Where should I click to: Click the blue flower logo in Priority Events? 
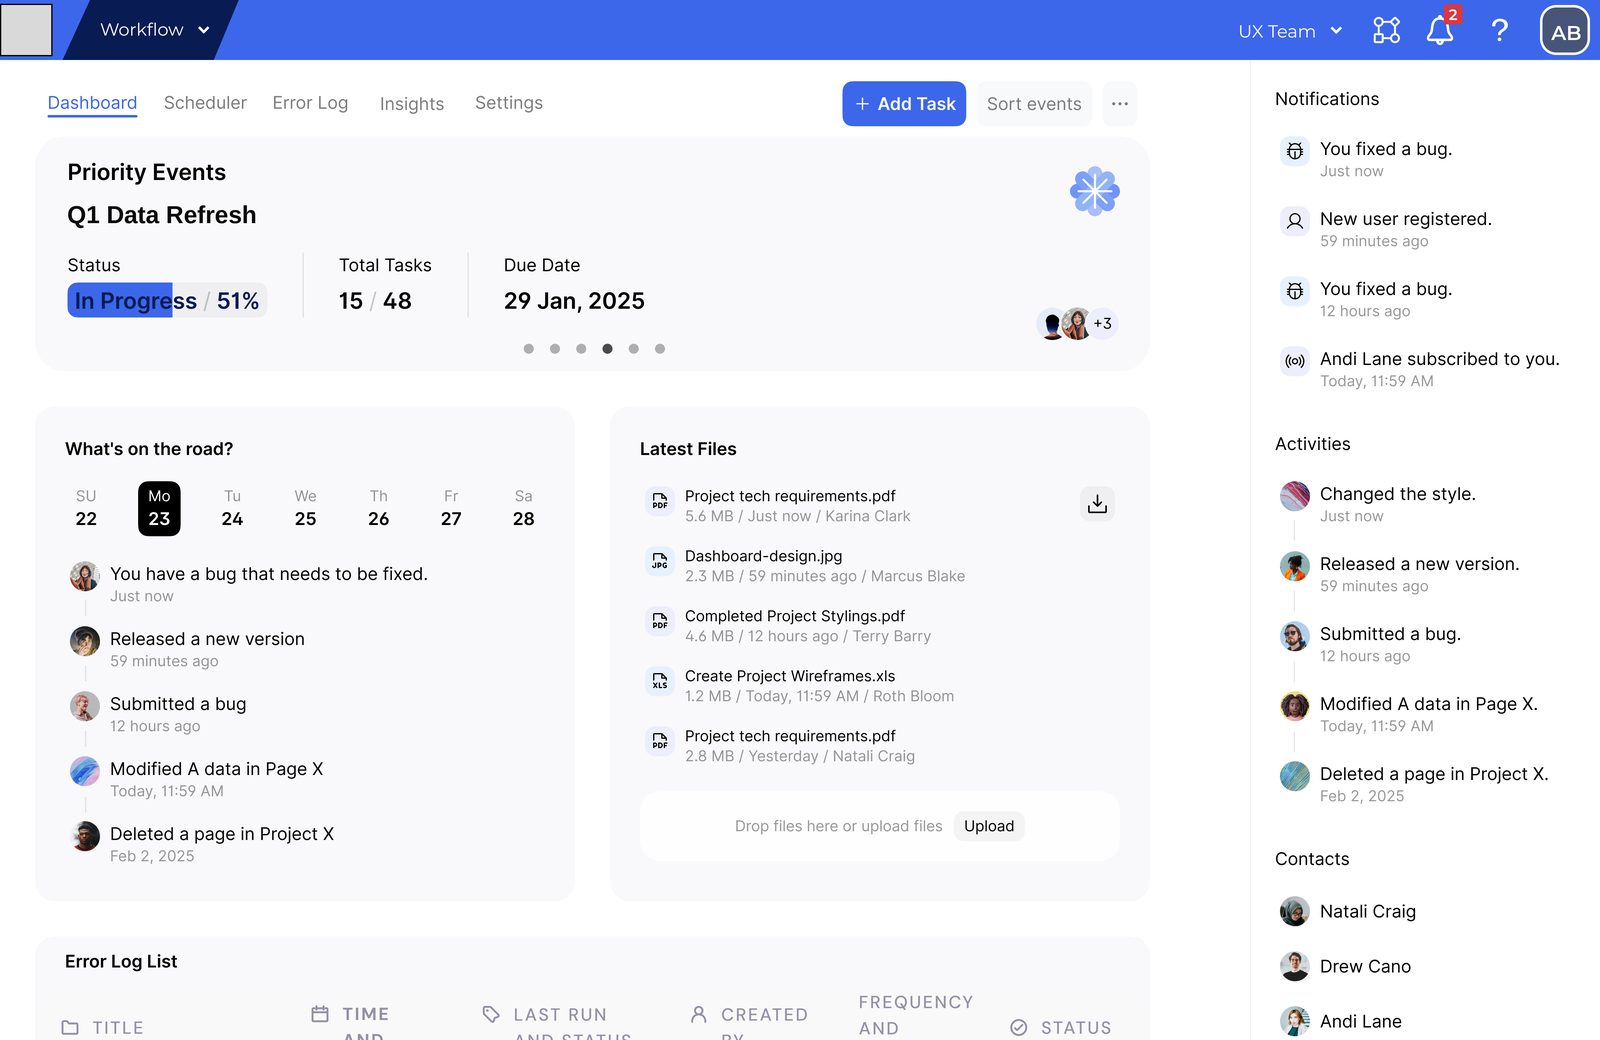point(1094,191)
